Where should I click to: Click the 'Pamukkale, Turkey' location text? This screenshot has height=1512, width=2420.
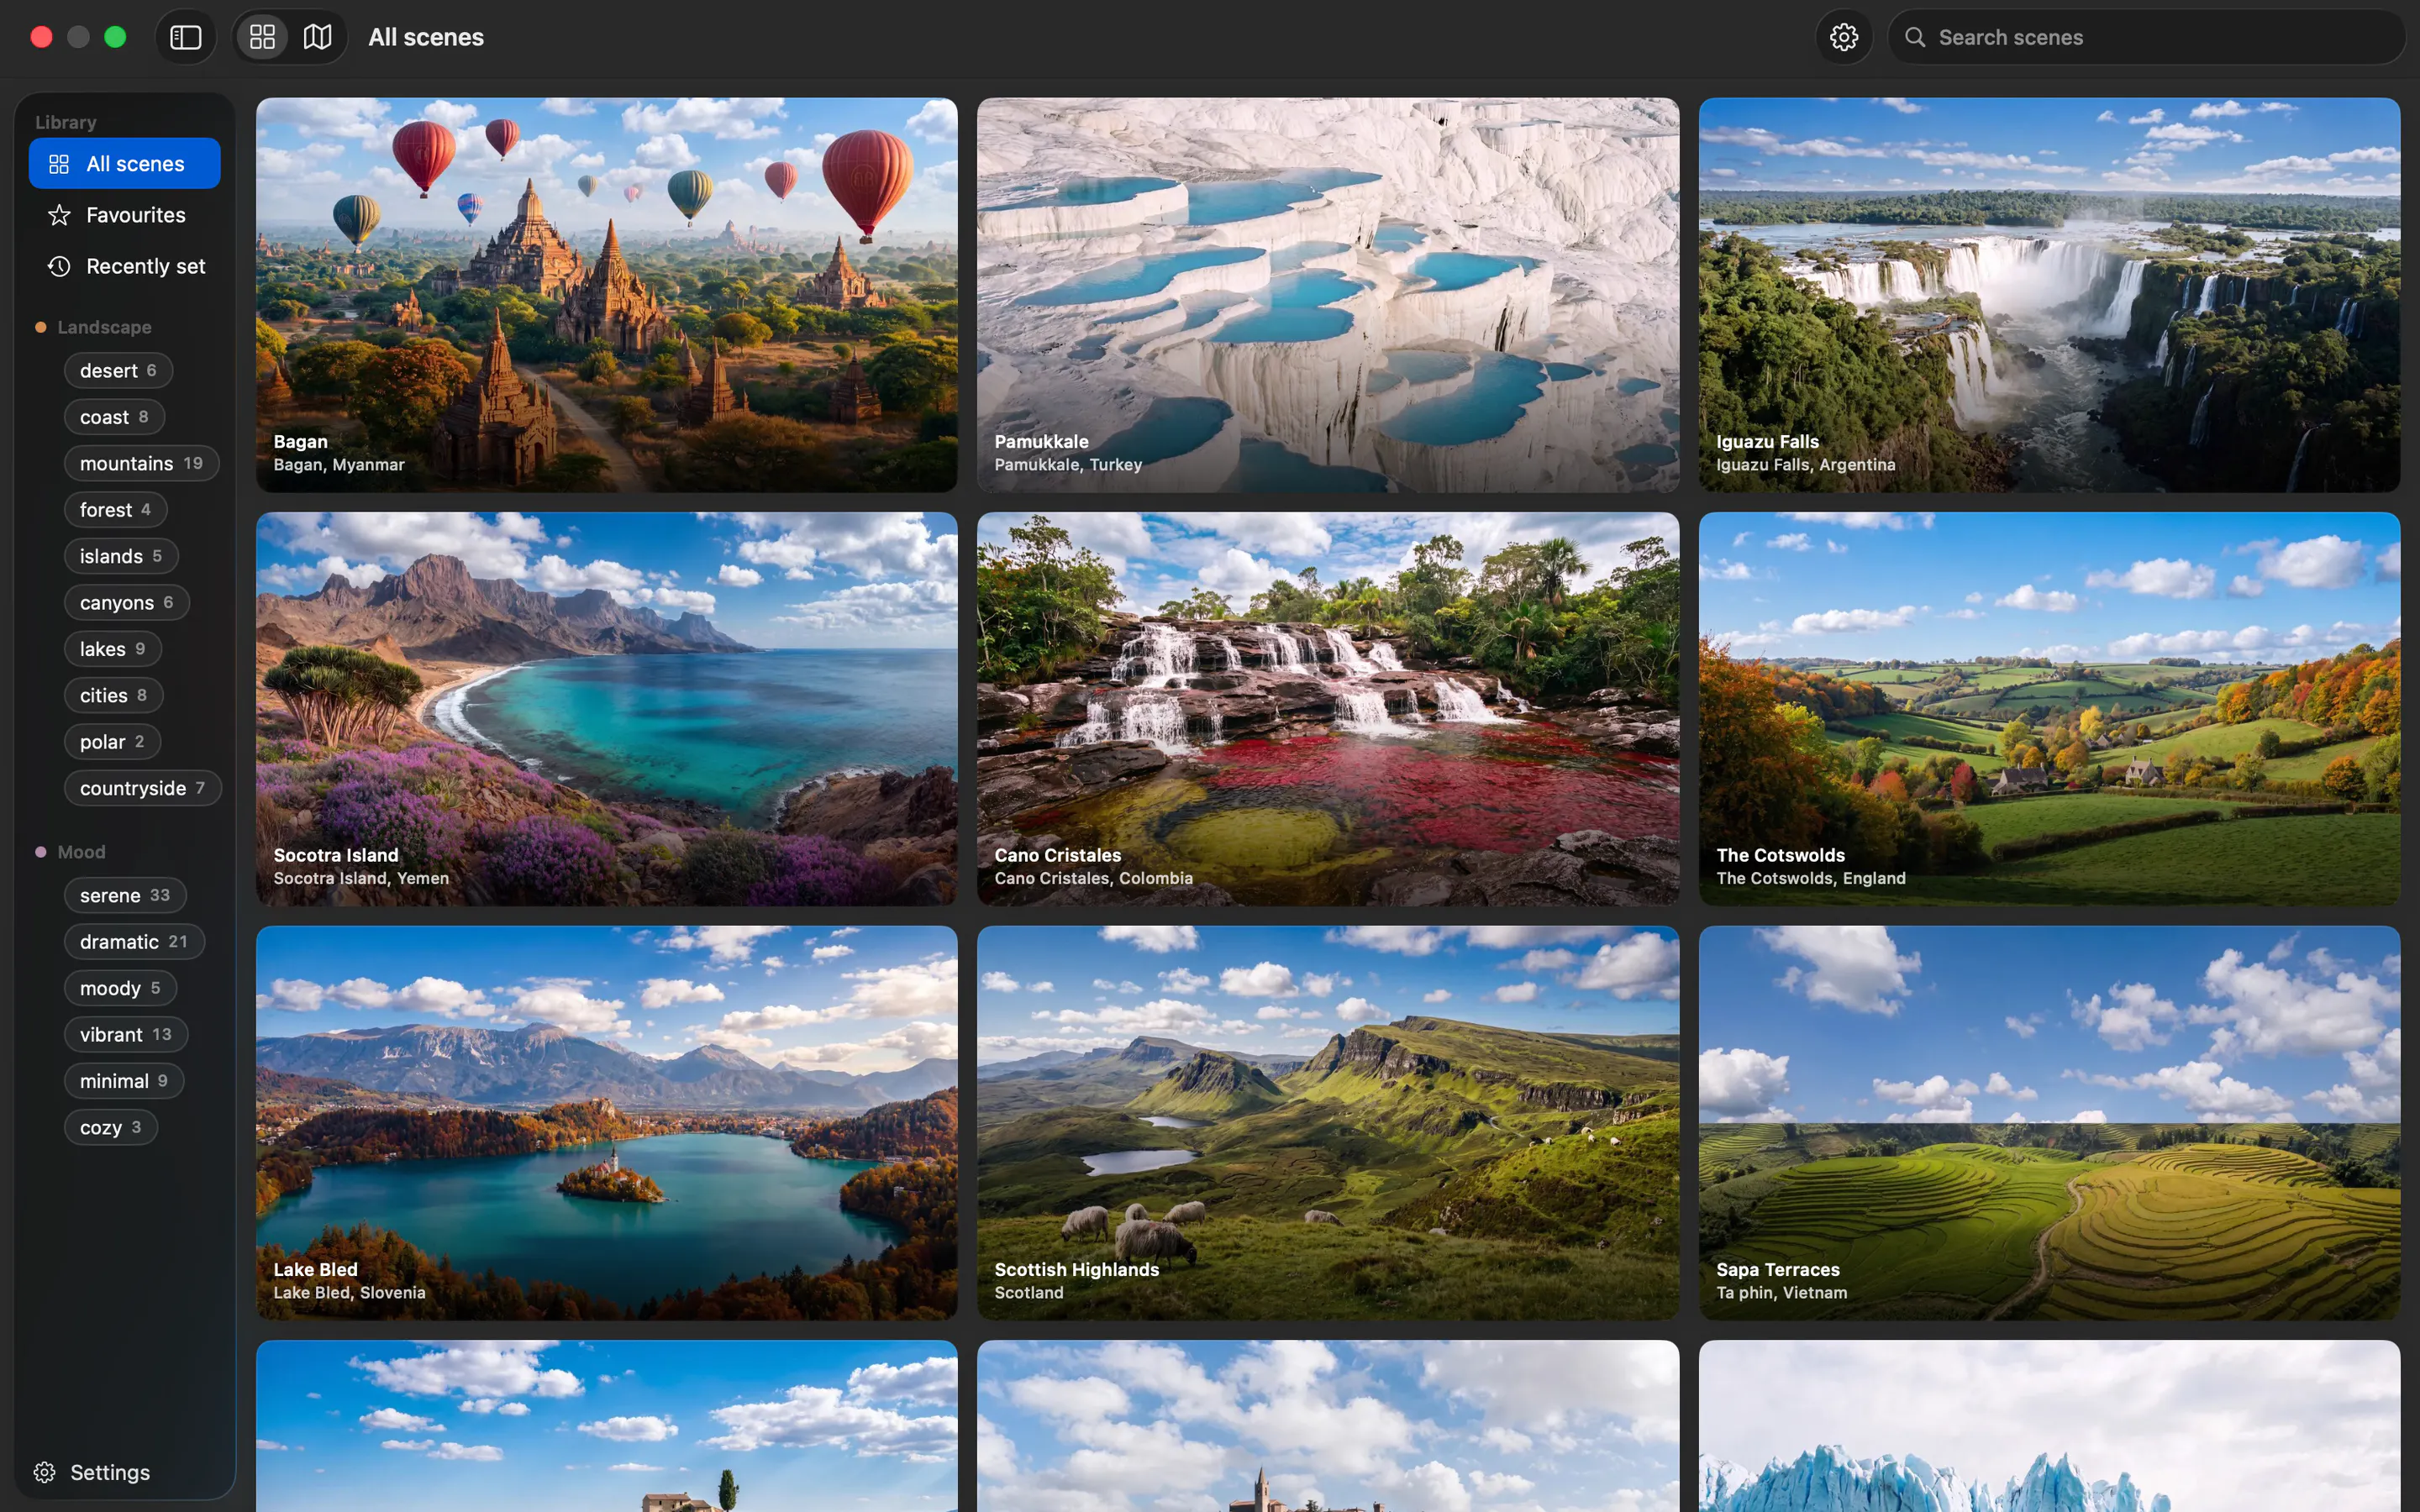point(1068,465)
